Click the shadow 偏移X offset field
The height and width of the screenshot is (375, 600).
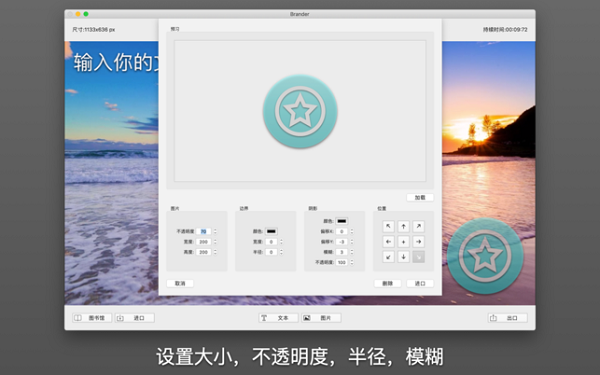(342, 231)
